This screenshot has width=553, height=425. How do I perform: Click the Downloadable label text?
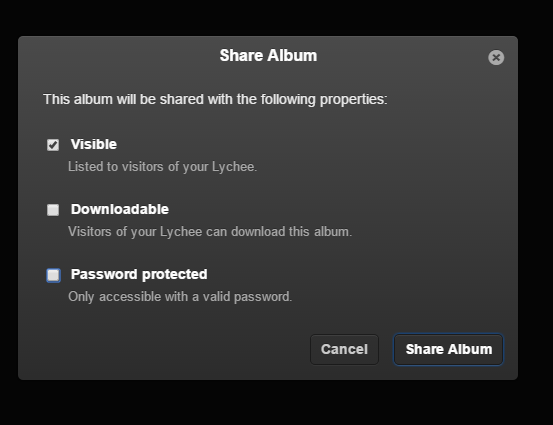[120, 209]
